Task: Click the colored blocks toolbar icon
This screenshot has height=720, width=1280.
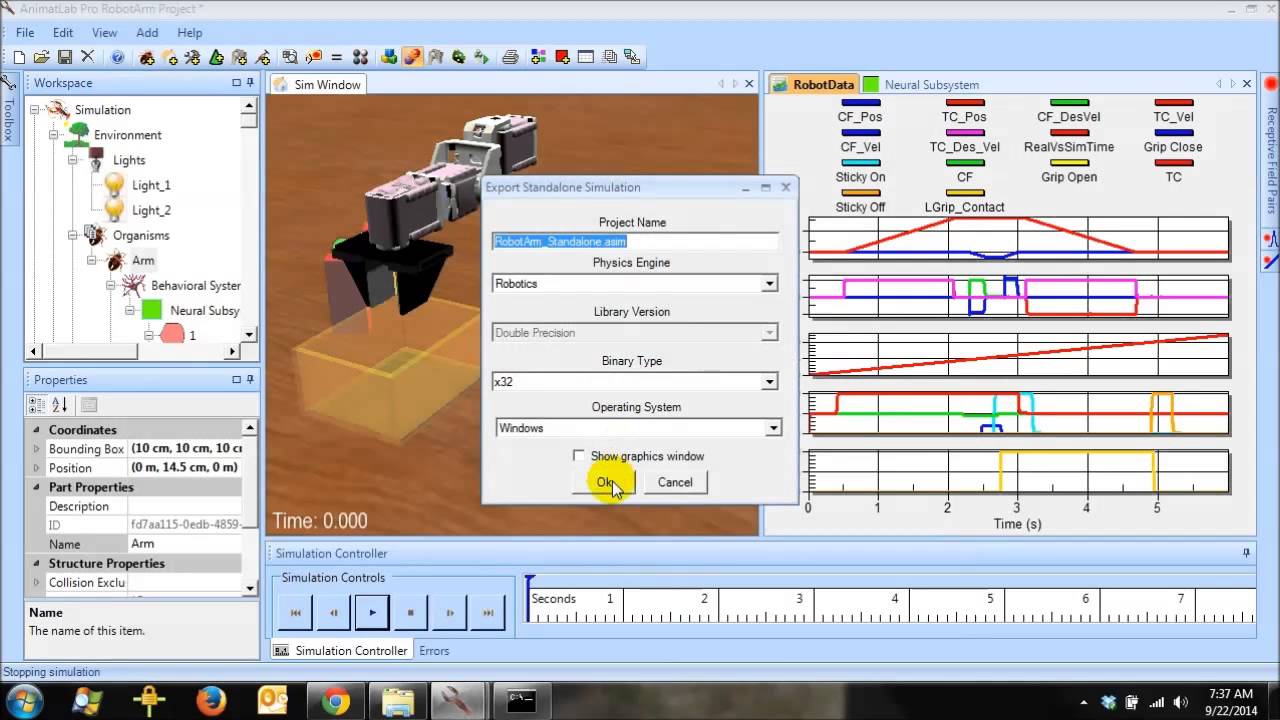Action: click(x=388, y=58)
